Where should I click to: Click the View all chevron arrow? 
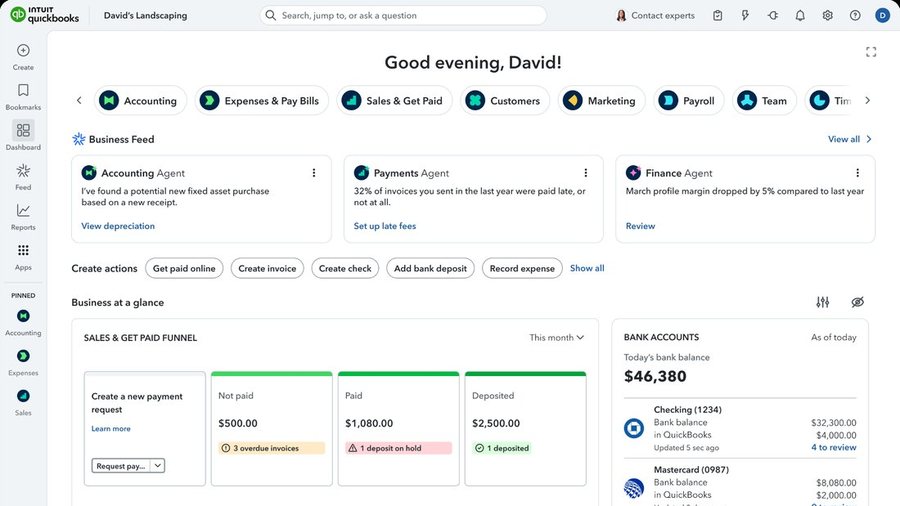point(869,139)
